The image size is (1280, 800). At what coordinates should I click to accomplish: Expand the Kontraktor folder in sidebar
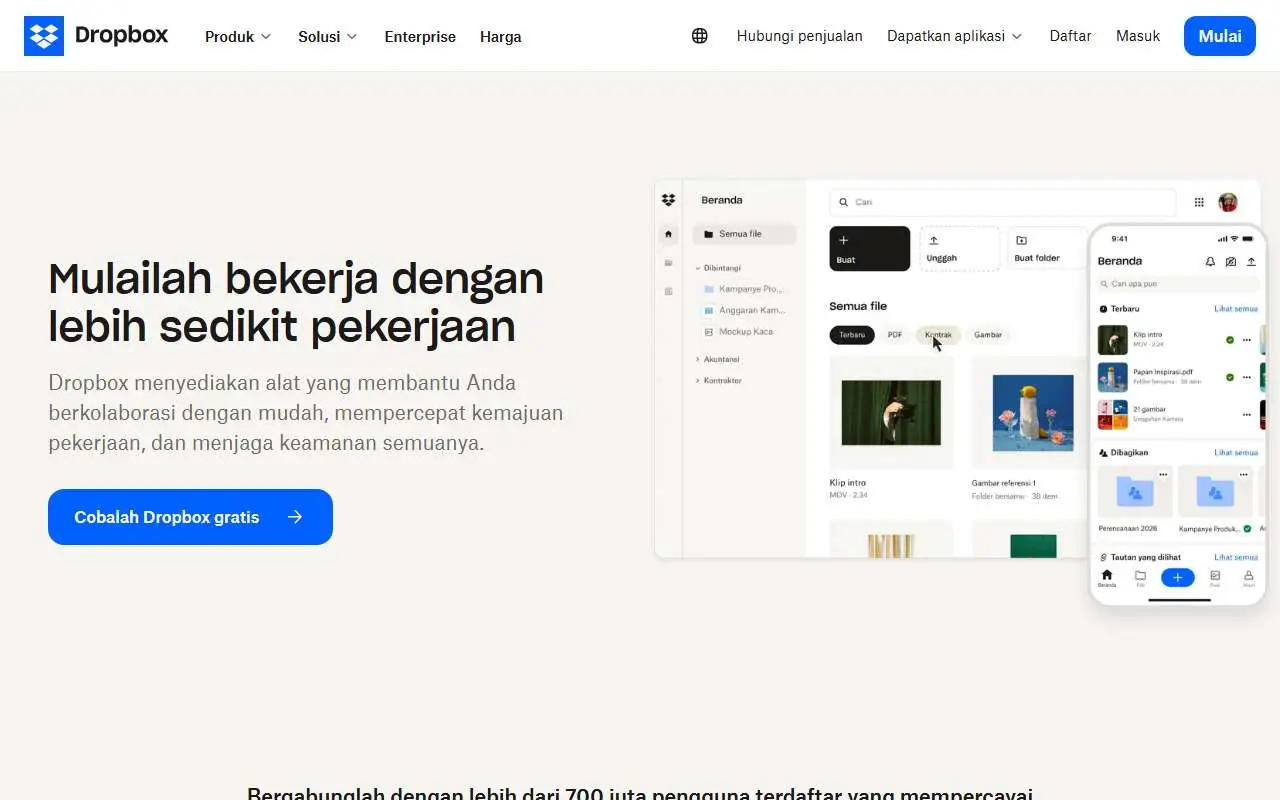tap(698, 381)
